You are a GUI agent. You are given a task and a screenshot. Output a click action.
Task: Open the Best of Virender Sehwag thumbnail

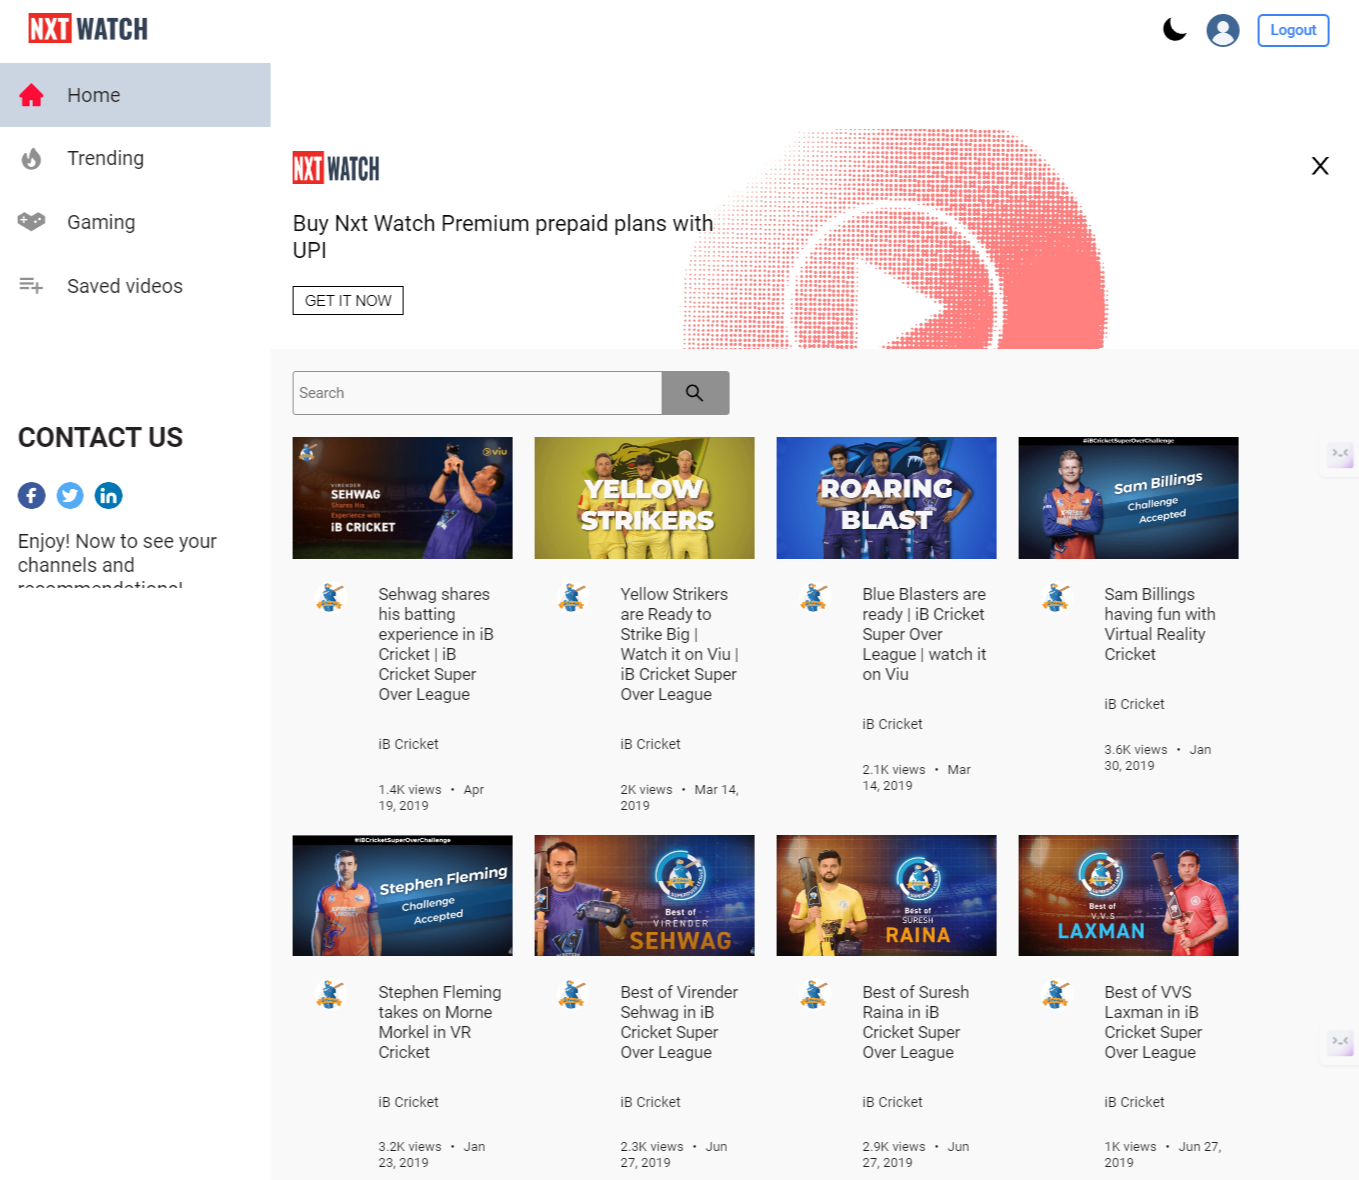(645, 896)
